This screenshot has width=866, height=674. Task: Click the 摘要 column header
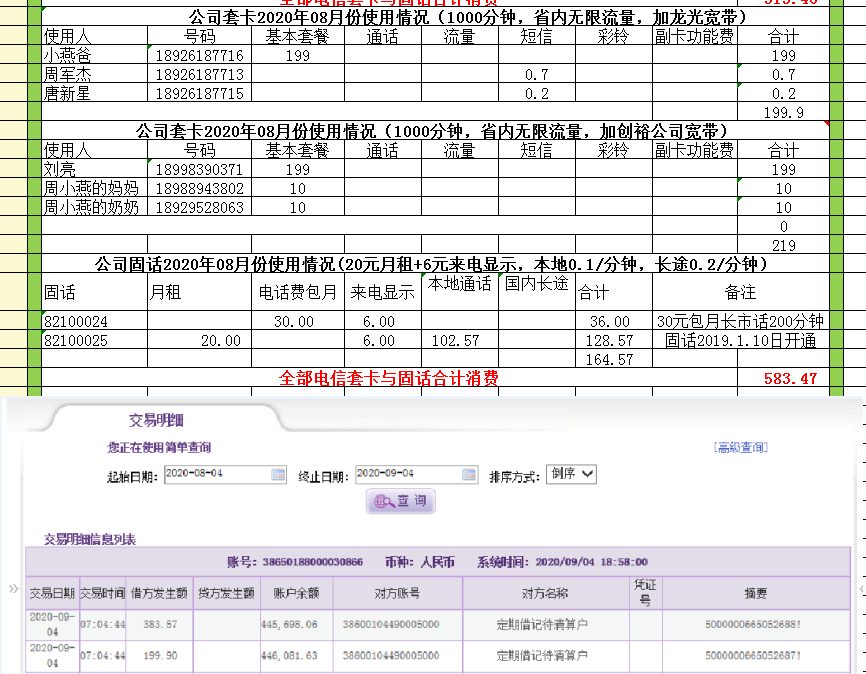tap(756, 593)
